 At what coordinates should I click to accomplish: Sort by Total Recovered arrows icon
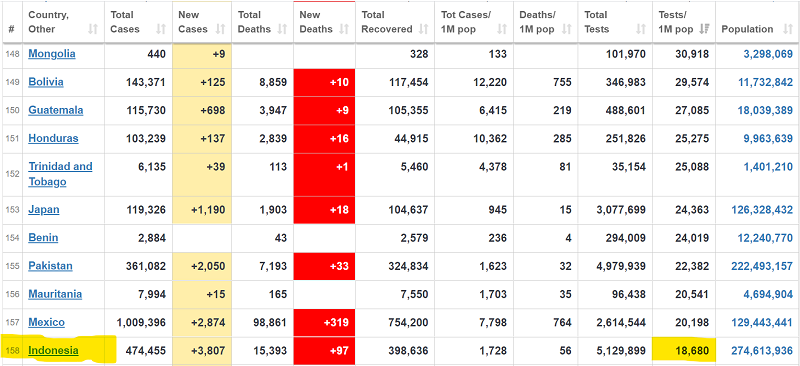(423, 29)
